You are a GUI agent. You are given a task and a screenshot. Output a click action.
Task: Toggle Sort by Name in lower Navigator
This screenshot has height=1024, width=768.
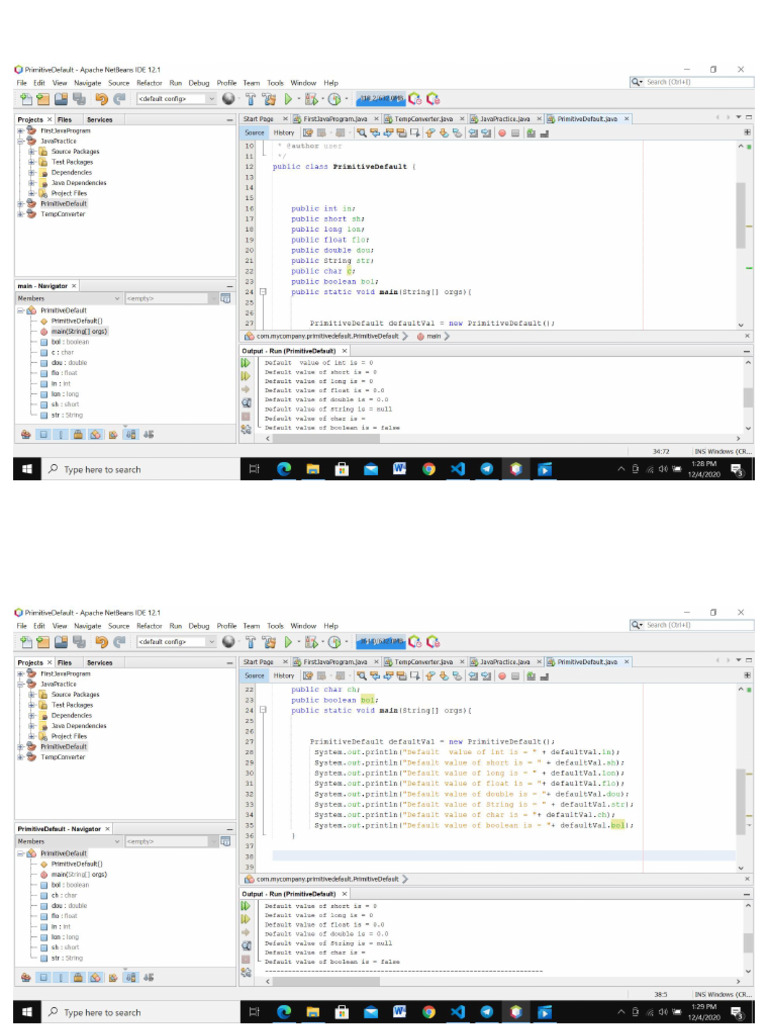[131, 977]
